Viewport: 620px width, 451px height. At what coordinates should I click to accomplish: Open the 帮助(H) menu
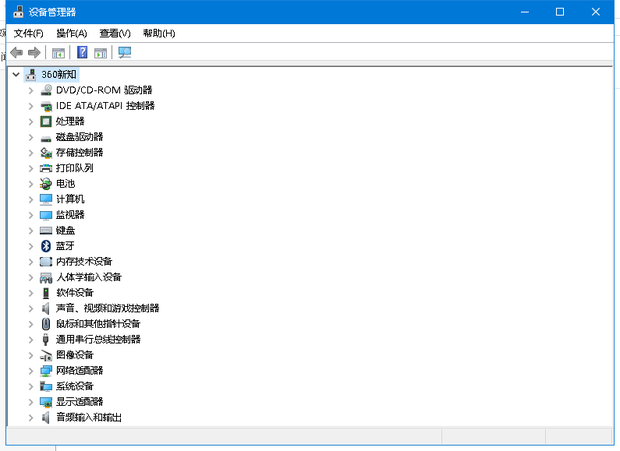[159, 34]
